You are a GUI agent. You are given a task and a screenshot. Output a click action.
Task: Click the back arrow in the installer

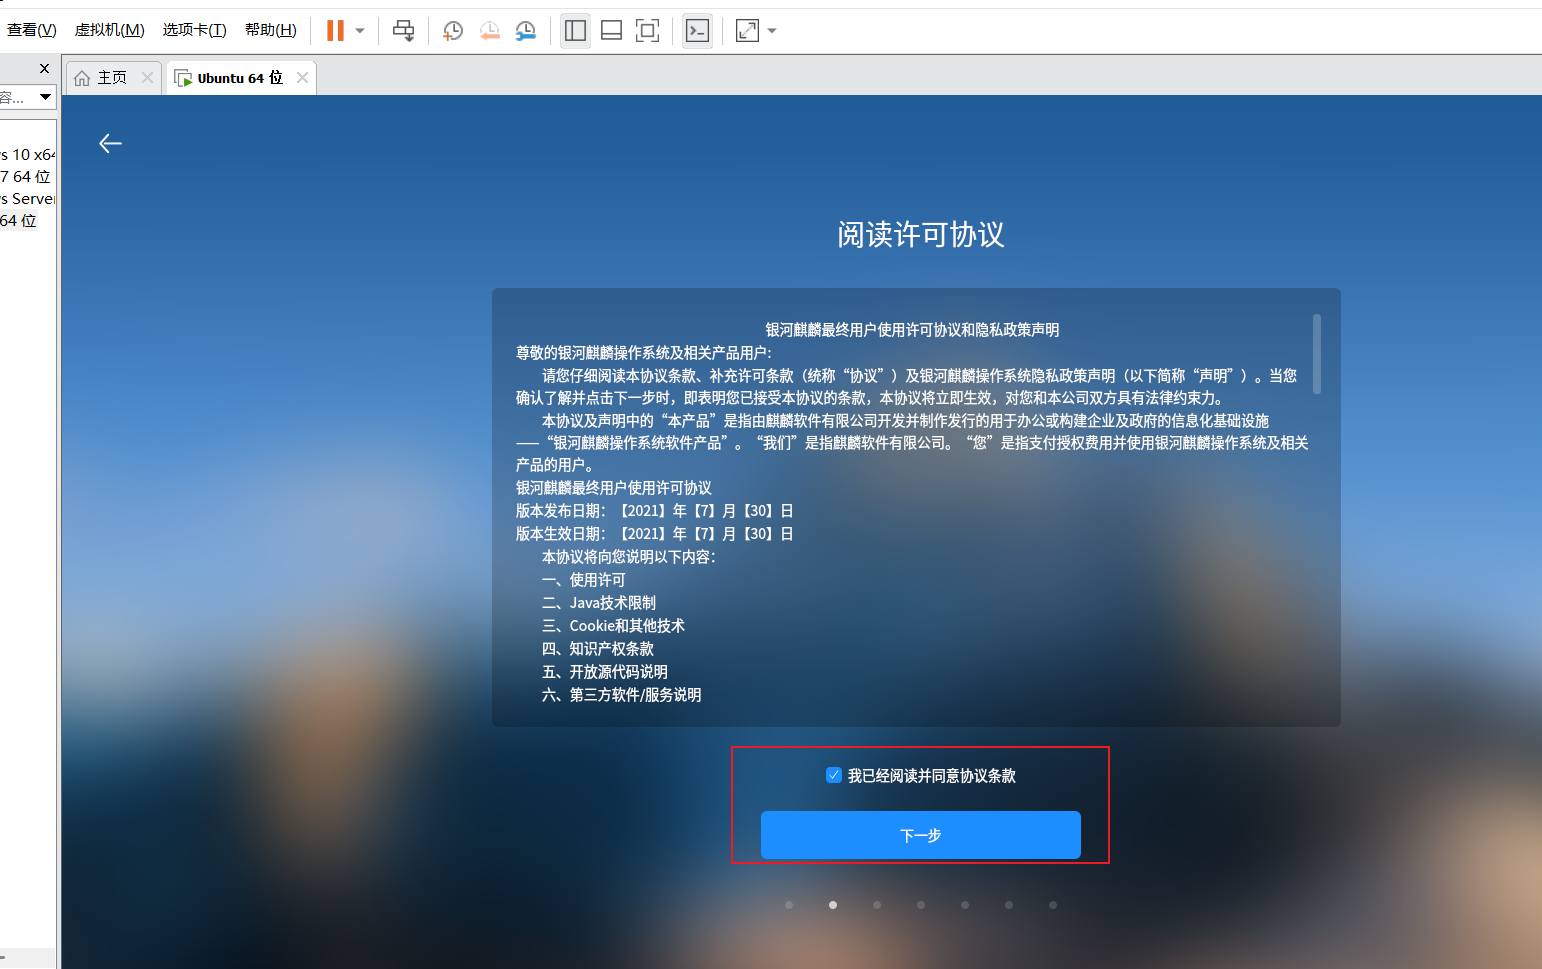pos(110,144)
